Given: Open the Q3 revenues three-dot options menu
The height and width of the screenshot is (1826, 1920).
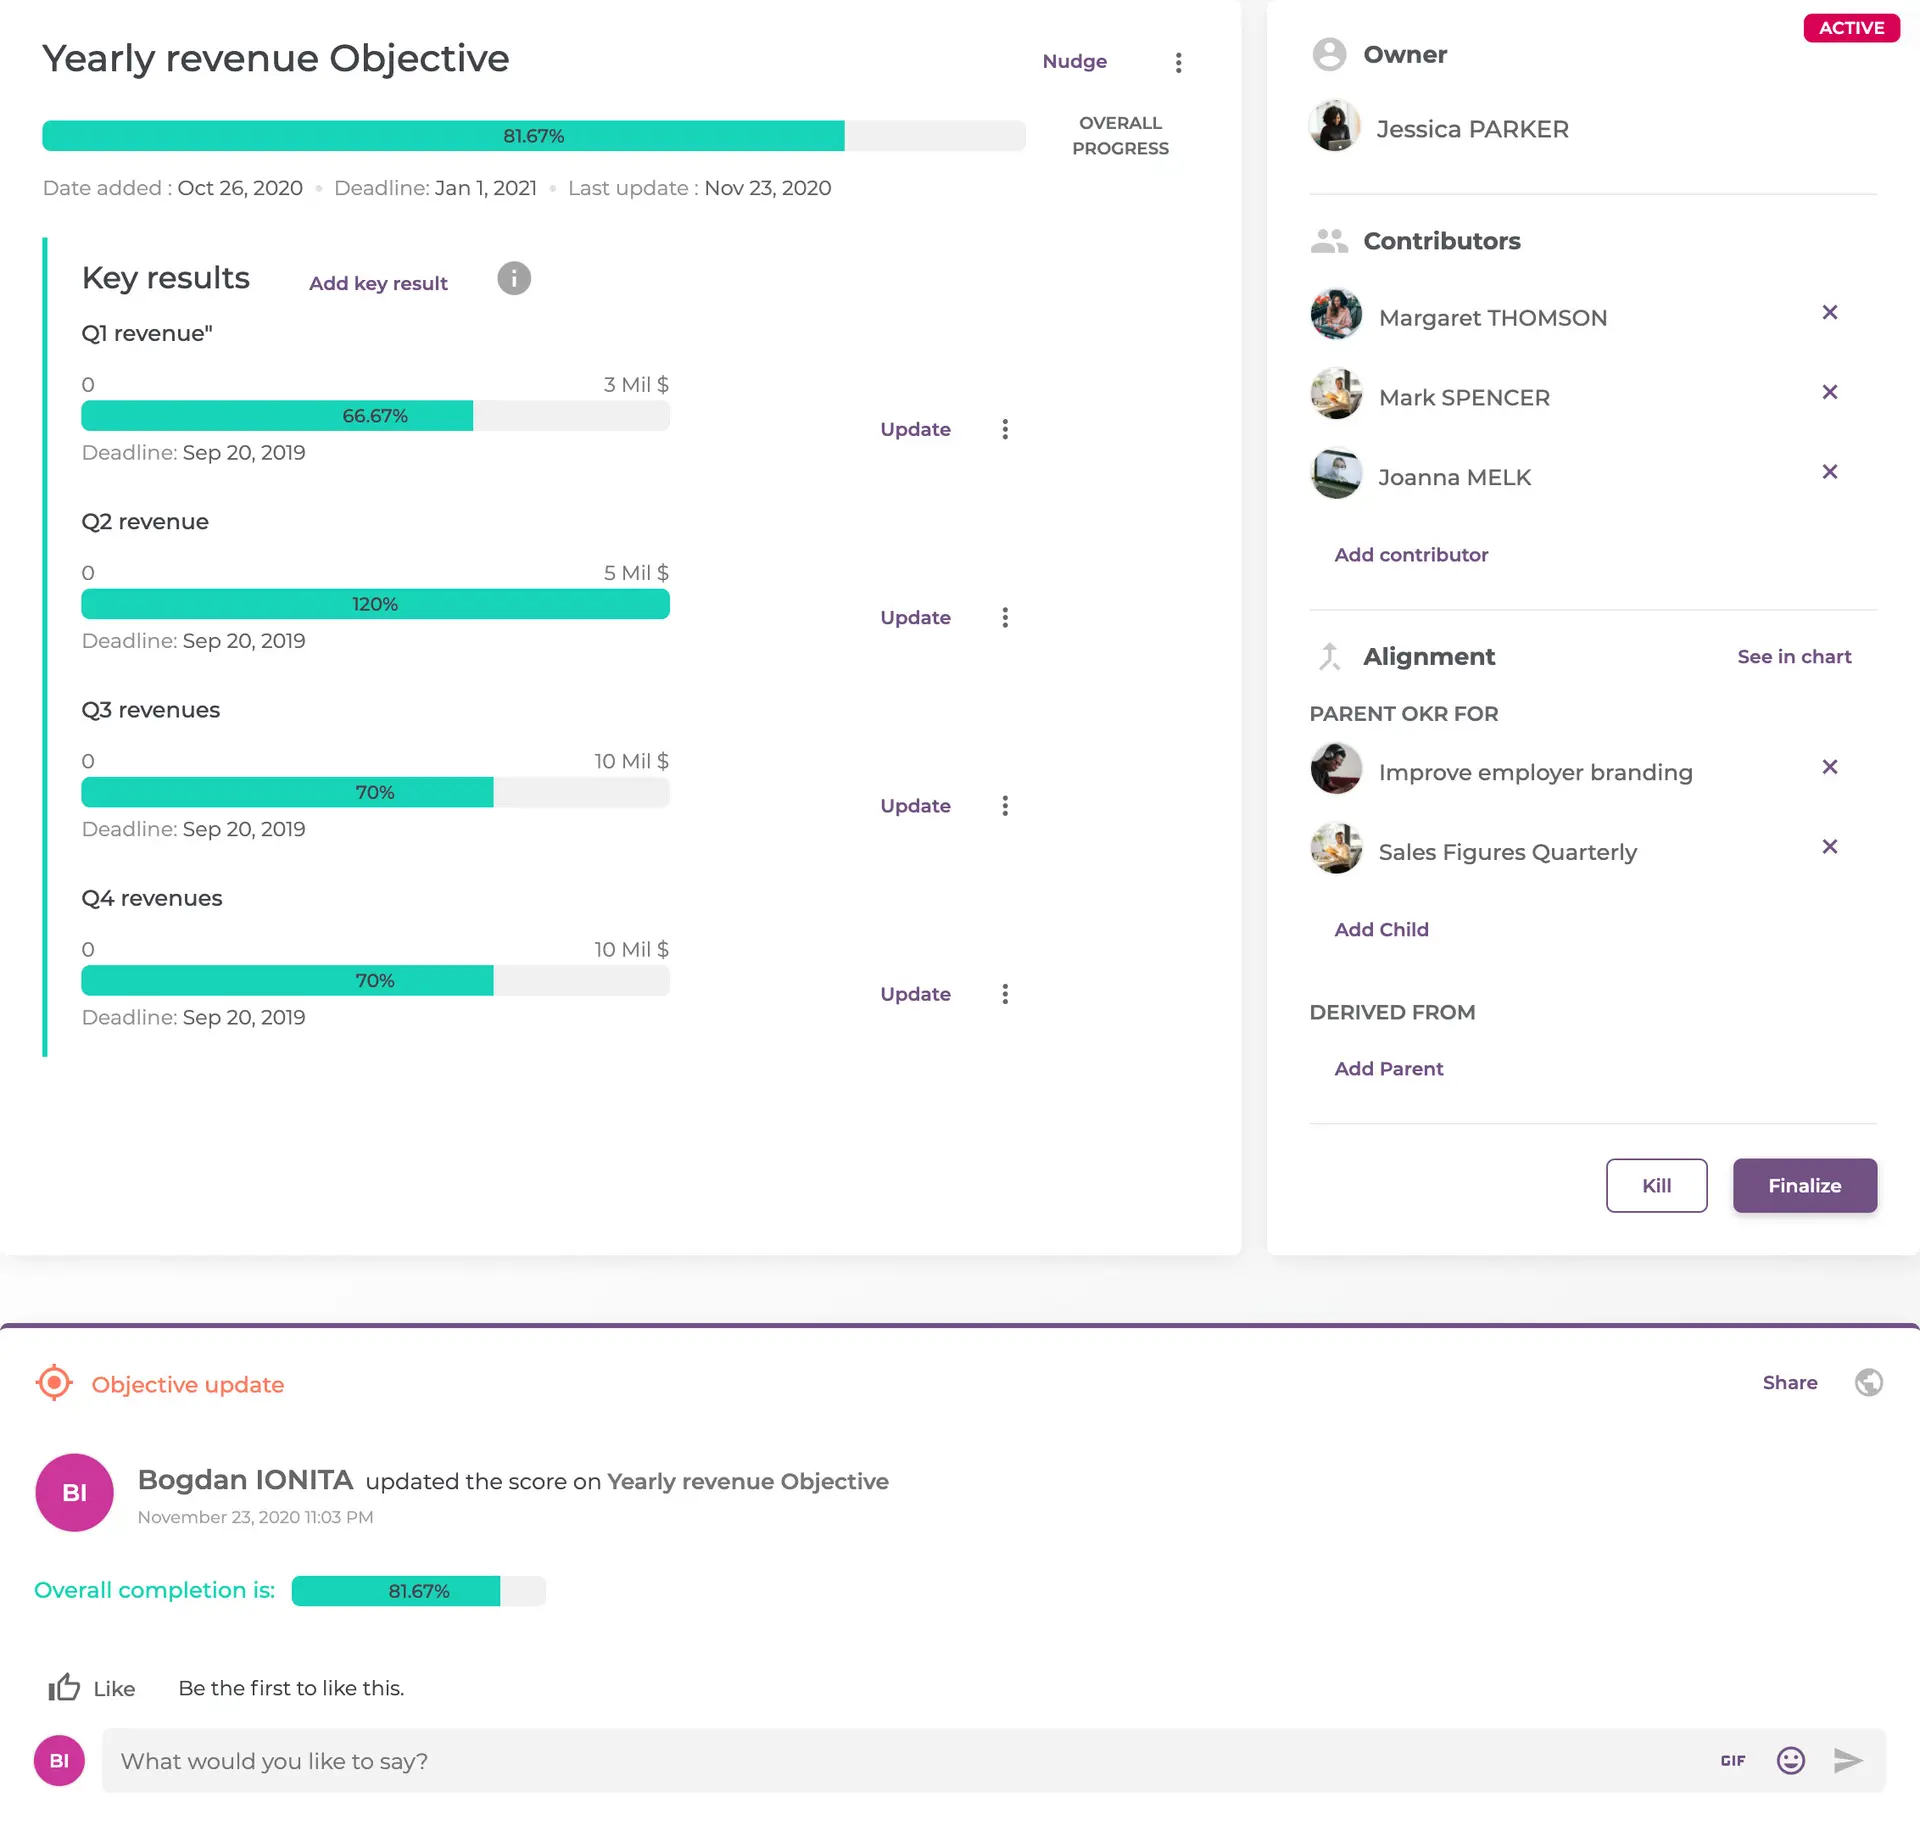Looking at the screenshot, I should pyautogui.click(x=1005, y=806).
